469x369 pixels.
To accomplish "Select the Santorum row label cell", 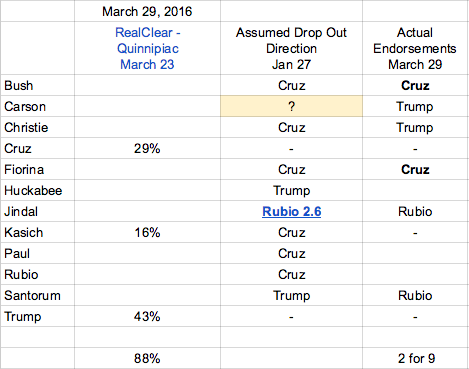I will (37, 295).
